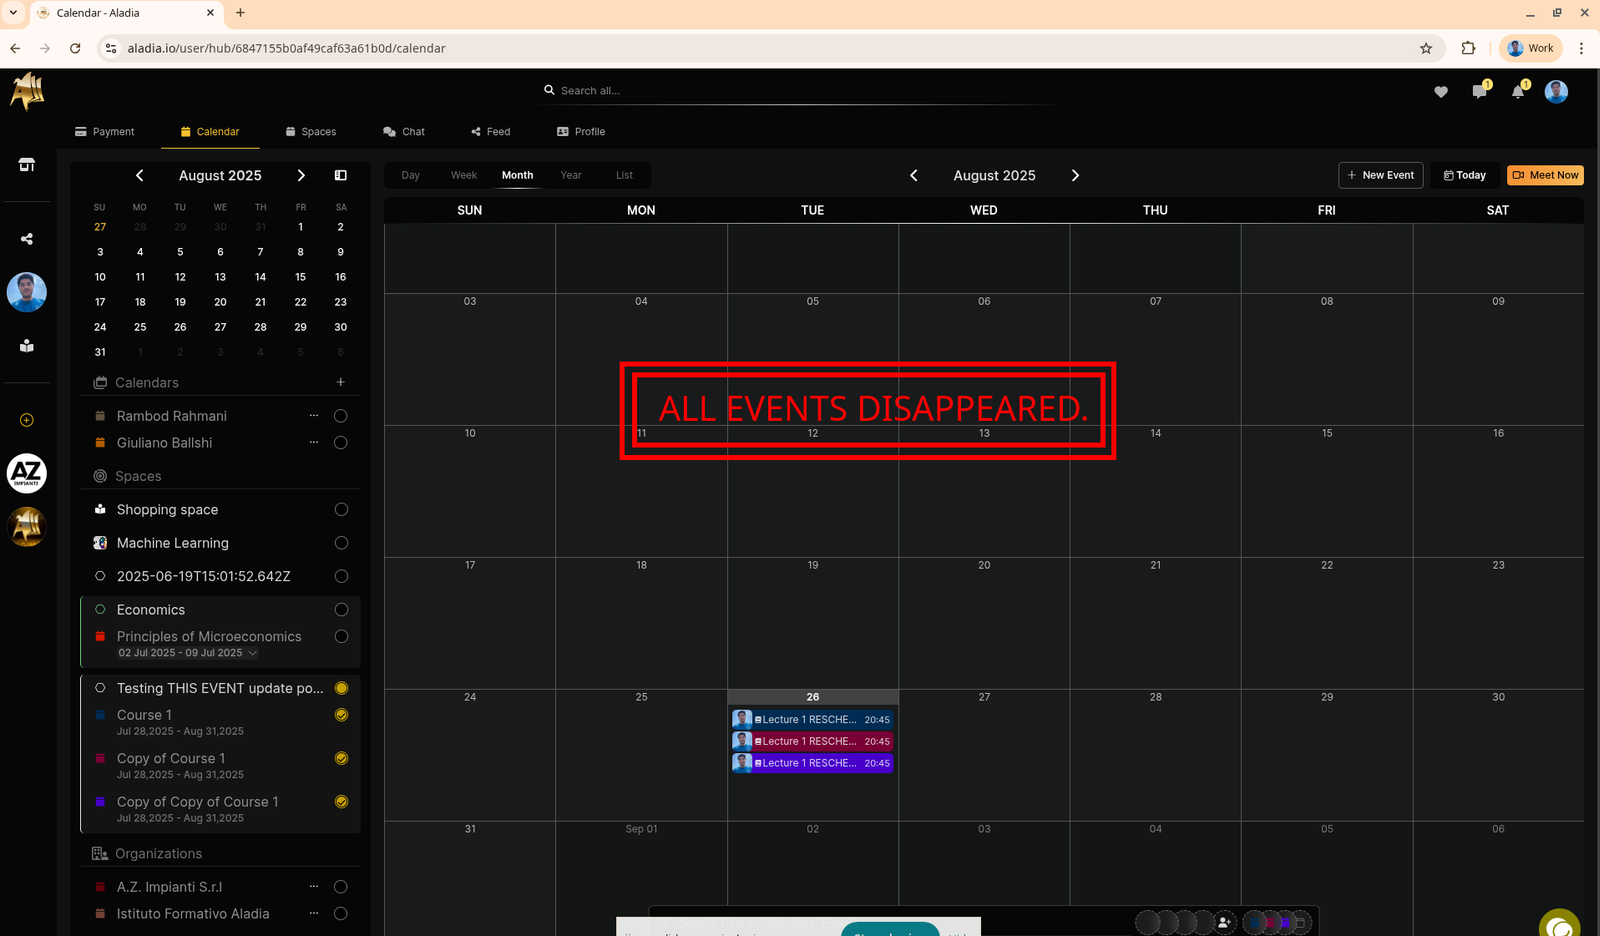Image resolution: width=1600 pixels, height=936 pixels.
Task: Click the New Event button
Action: pos(1381,175)
